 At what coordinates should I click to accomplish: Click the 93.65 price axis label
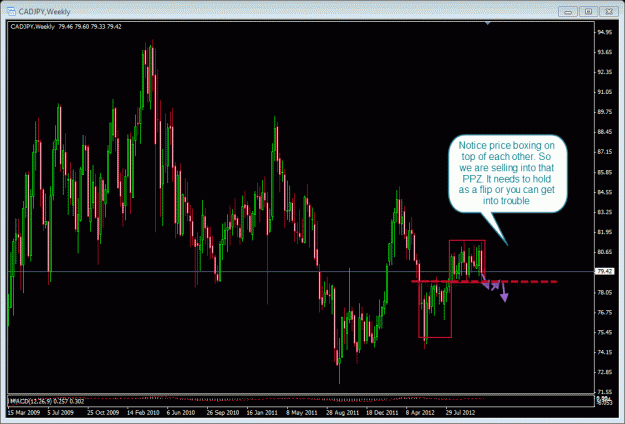(x=605, y=52)
